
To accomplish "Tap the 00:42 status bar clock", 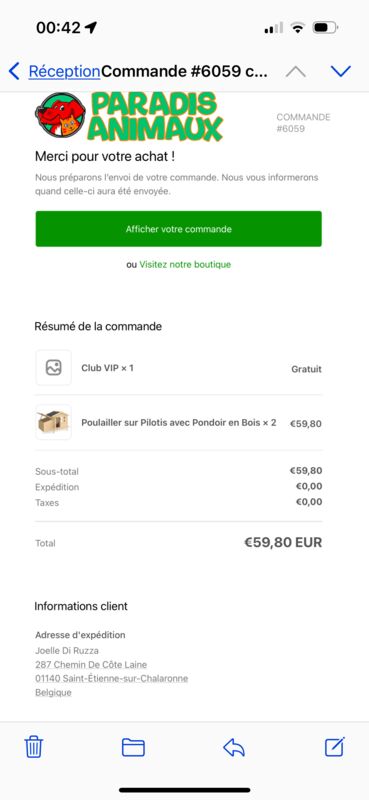I will (58, 28).
